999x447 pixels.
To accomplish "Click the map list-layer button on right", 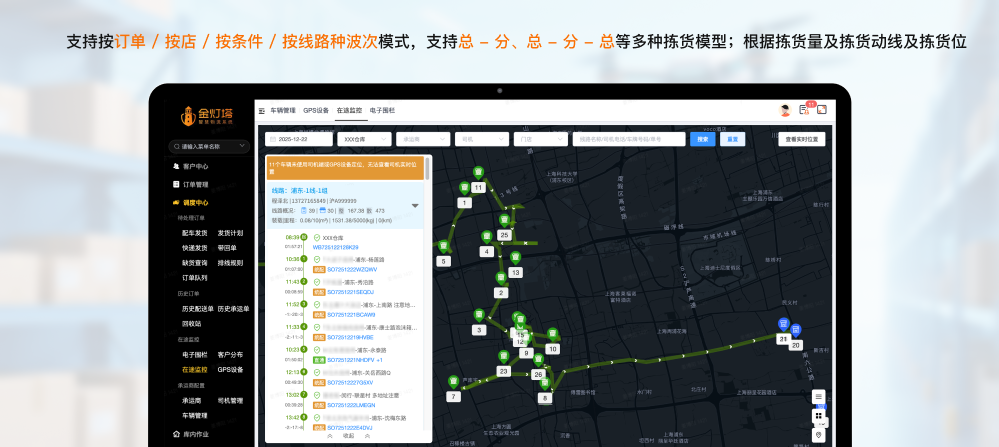I will (818, 397).
